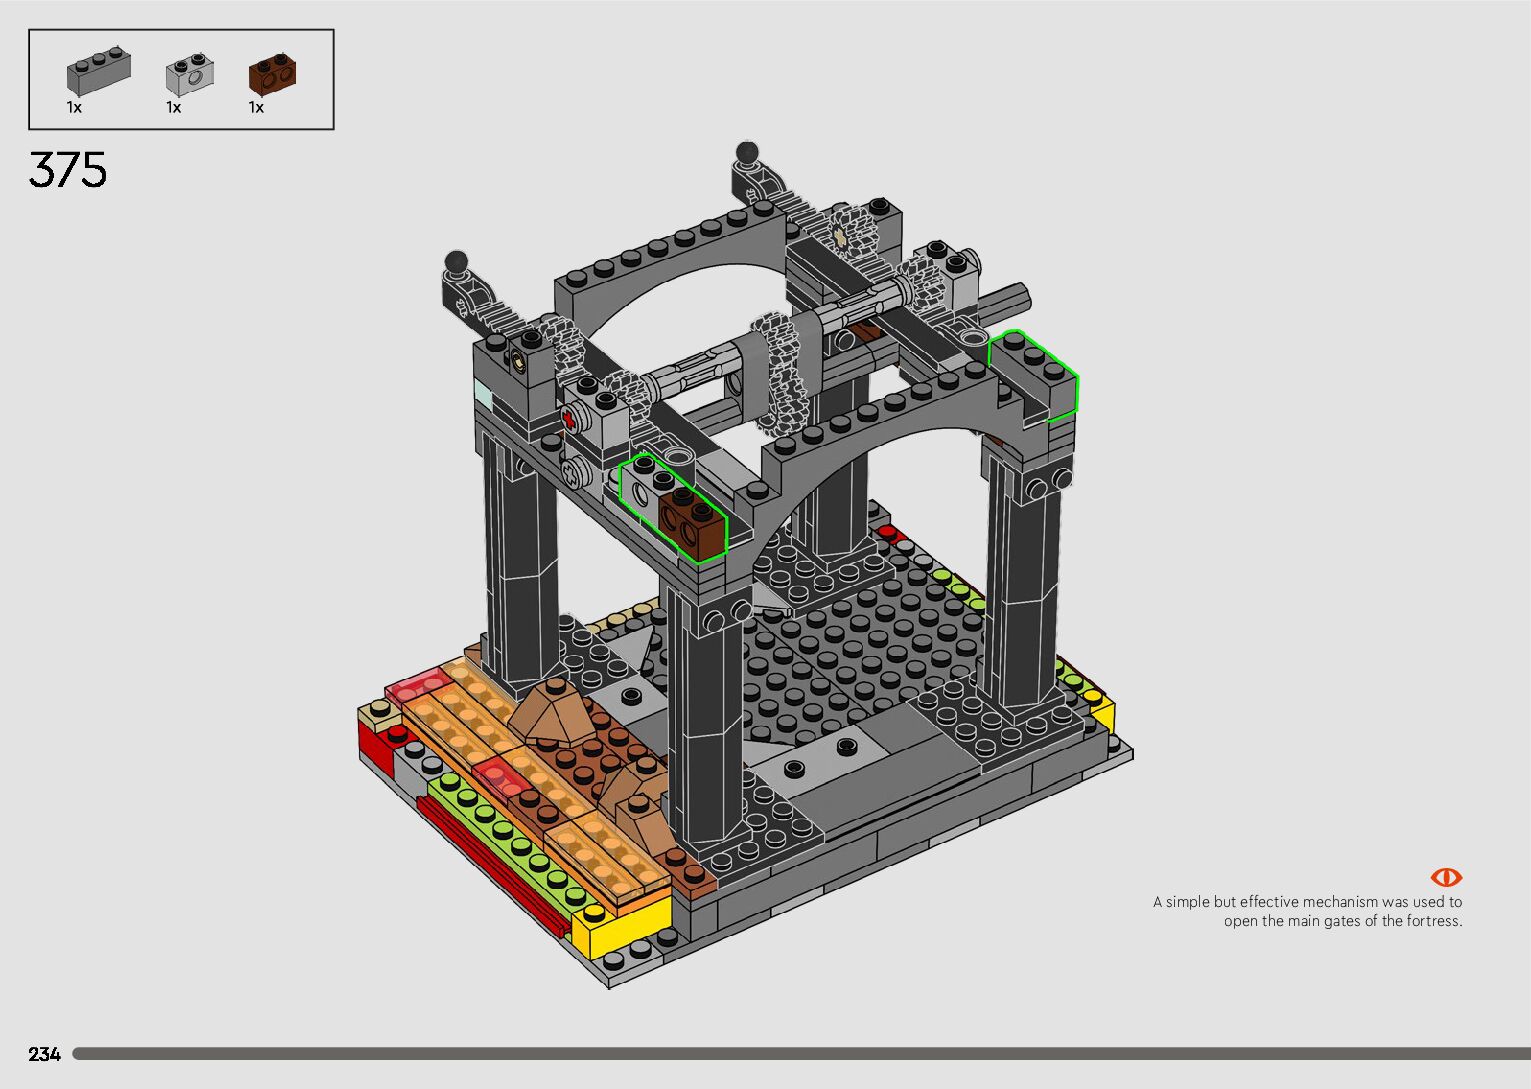The image size is (1531, 1089).
Task: Click the black ball joint on left arm
Action: click(457, 263)
